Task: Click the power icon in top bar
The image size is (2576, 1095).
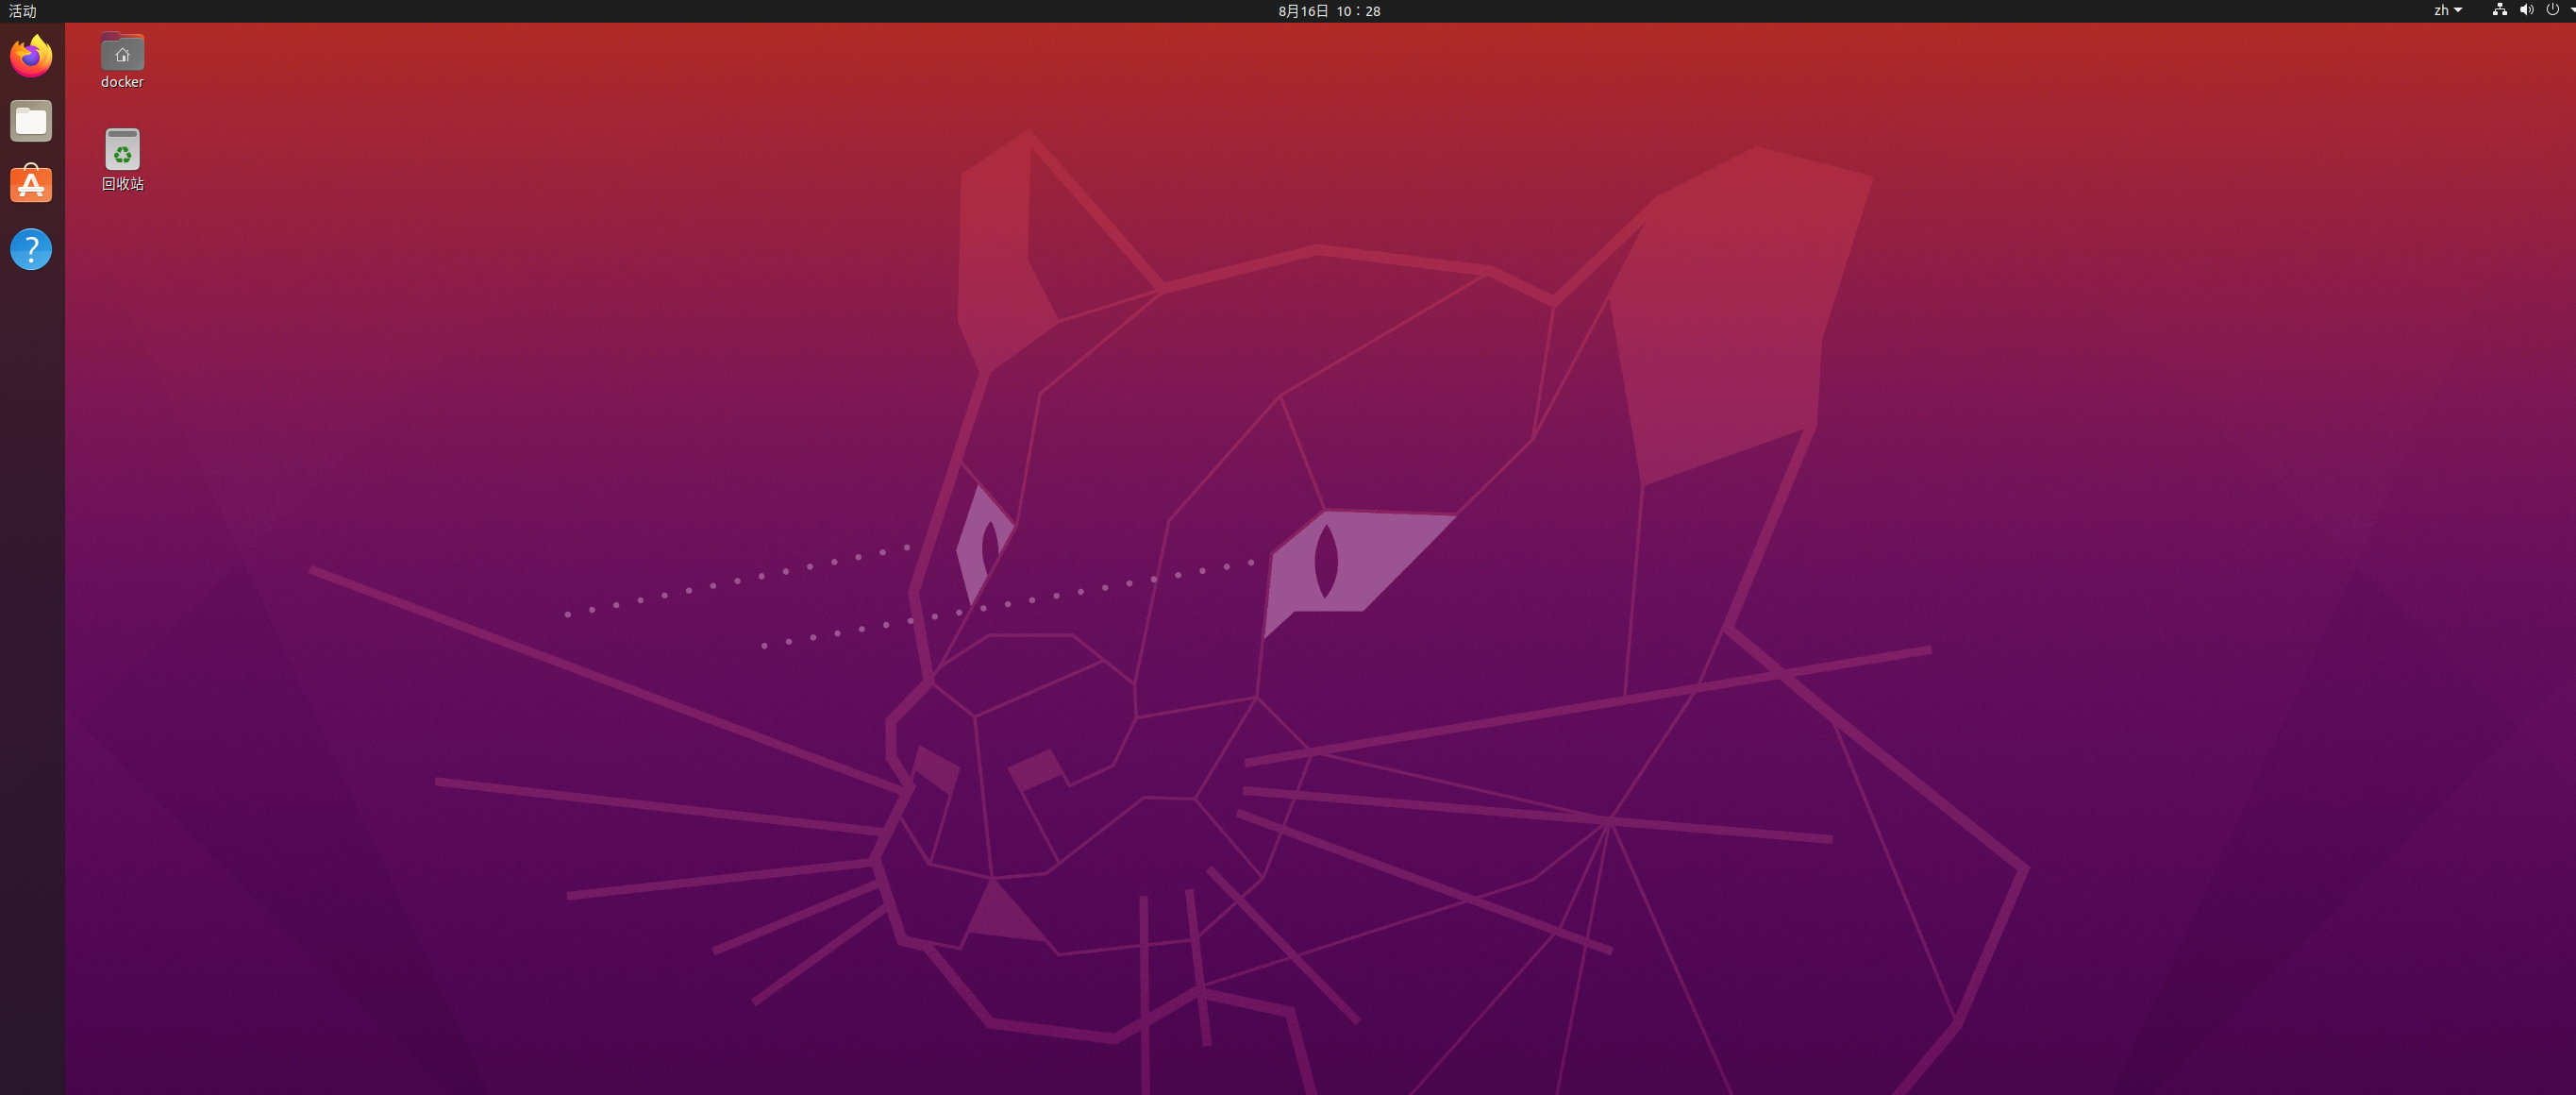Action: tap(2552, 10)
